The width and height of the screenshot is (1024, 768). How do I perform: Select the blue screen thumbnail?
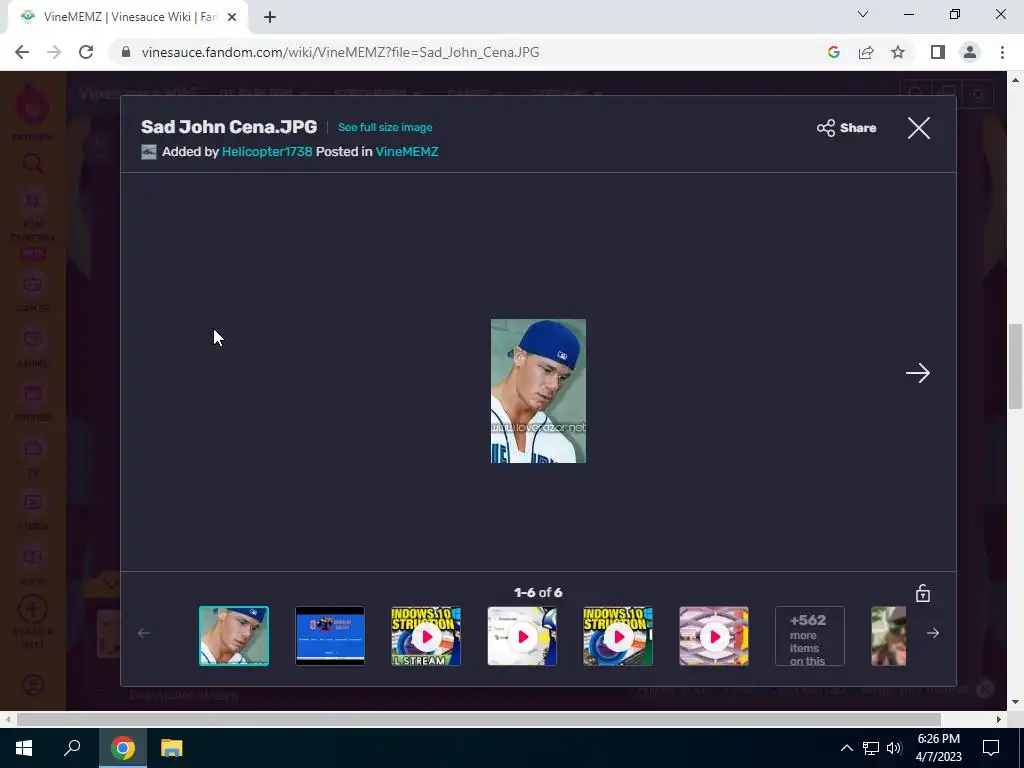tap(330, 636)
